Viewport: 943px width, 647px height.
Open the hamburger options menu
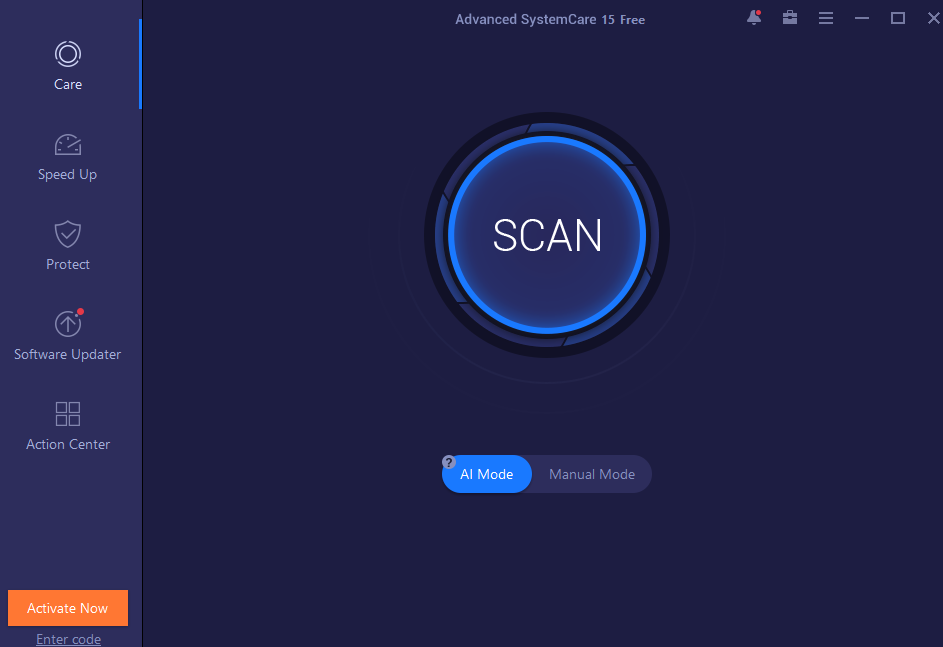pyautogui.click(x=826, y=18)
